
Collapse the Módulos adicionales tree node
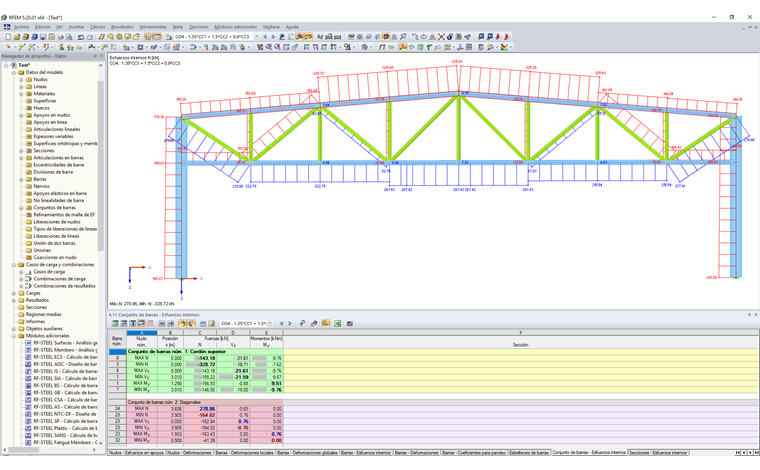click(x=14, y=336)
